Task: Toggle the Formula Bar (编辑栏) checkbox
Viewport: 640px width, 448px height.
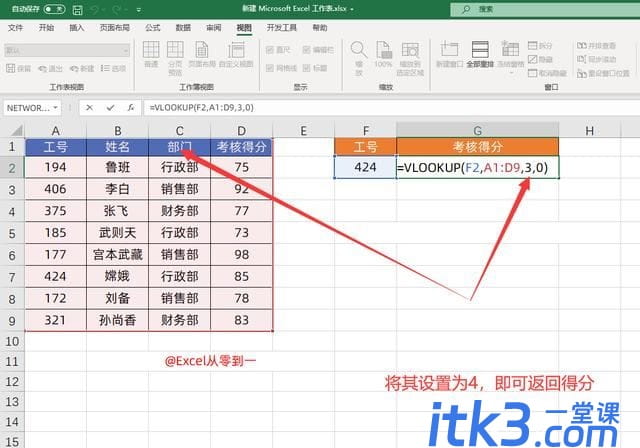Action: (x=318, y=50)
